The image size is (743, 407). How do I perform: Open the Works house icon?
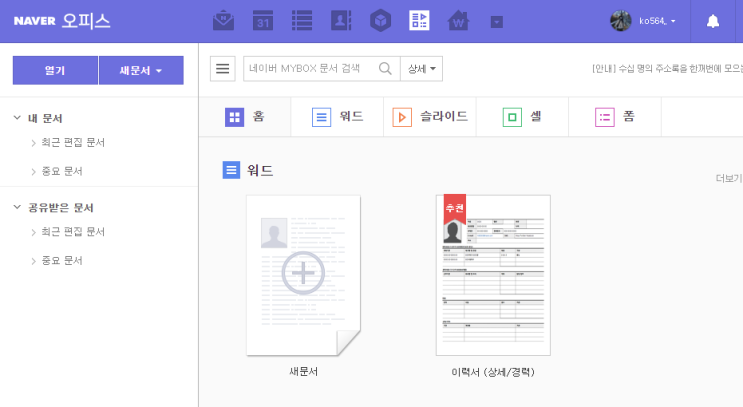click(458, 21)
